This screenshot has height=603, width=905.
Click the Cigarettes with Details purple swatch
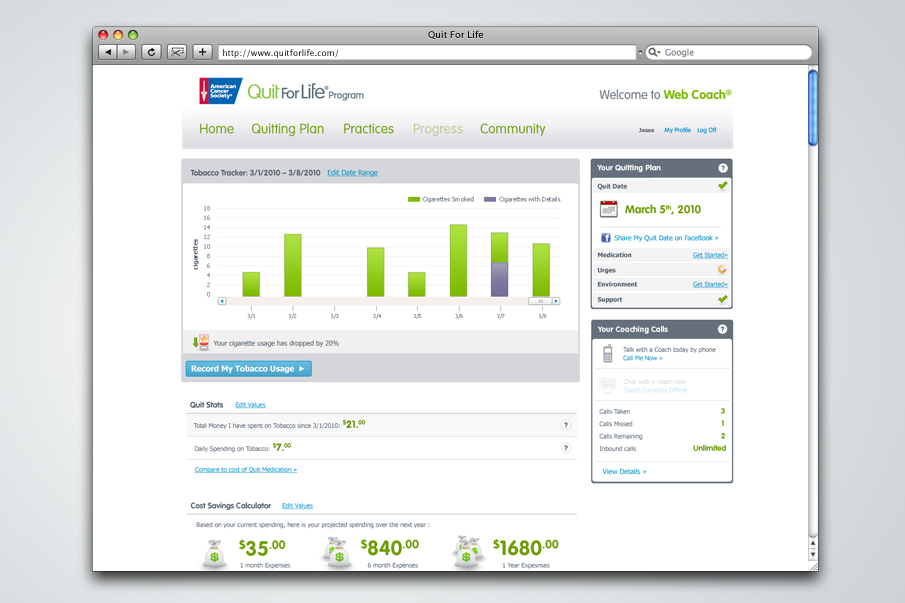(x=490, y=200)
